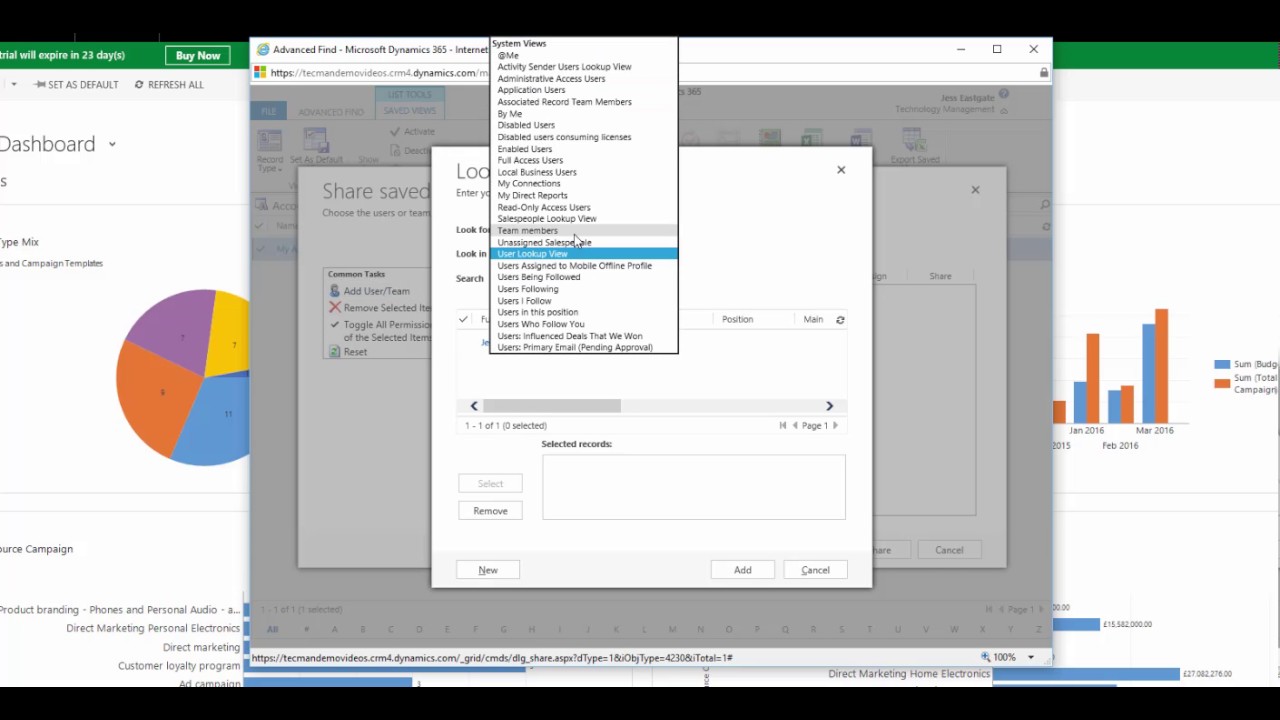Image resolution: width=1280 pixels, height=720 pixels.
Task: Select 'My Connections' in dropdown list
Action: 583,184
